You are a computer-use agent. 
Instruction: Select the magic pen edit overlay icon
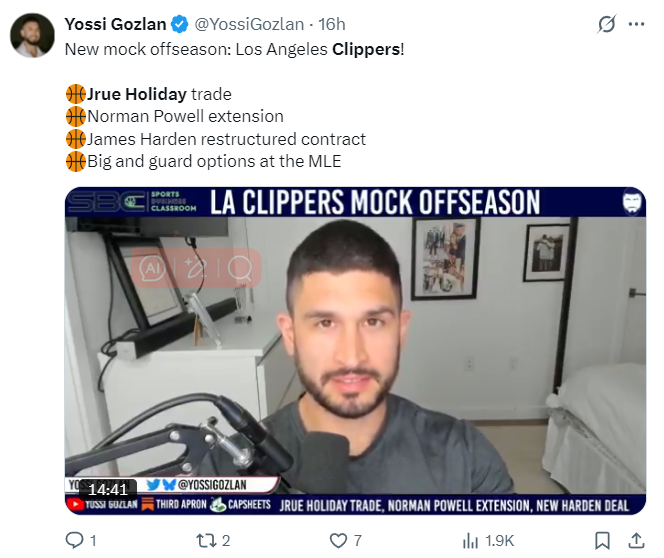[x=196, y=268]
